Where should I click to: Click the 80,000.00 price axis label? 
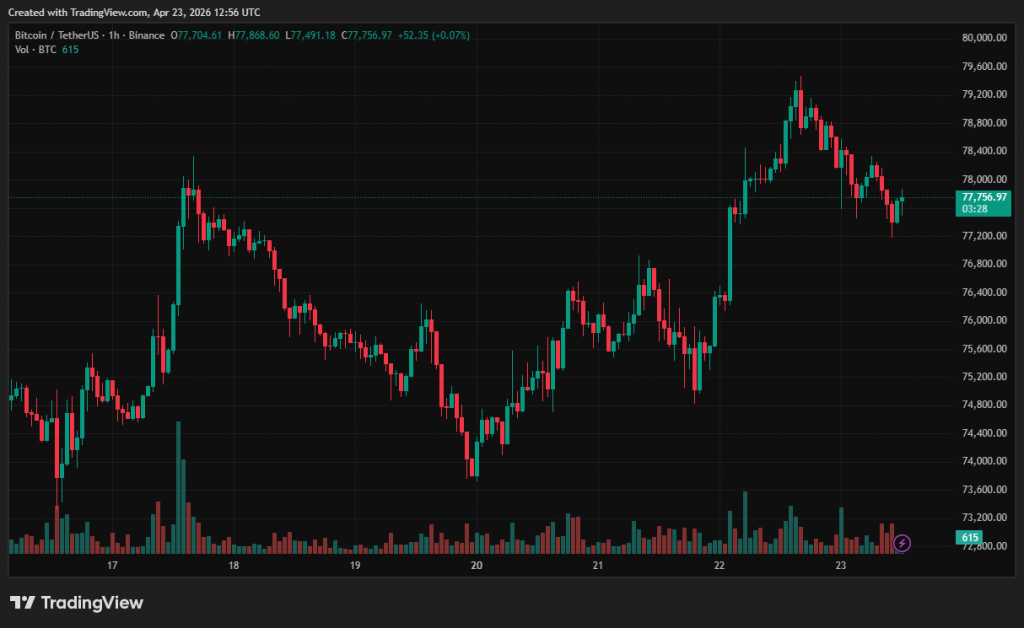point(983,38)
